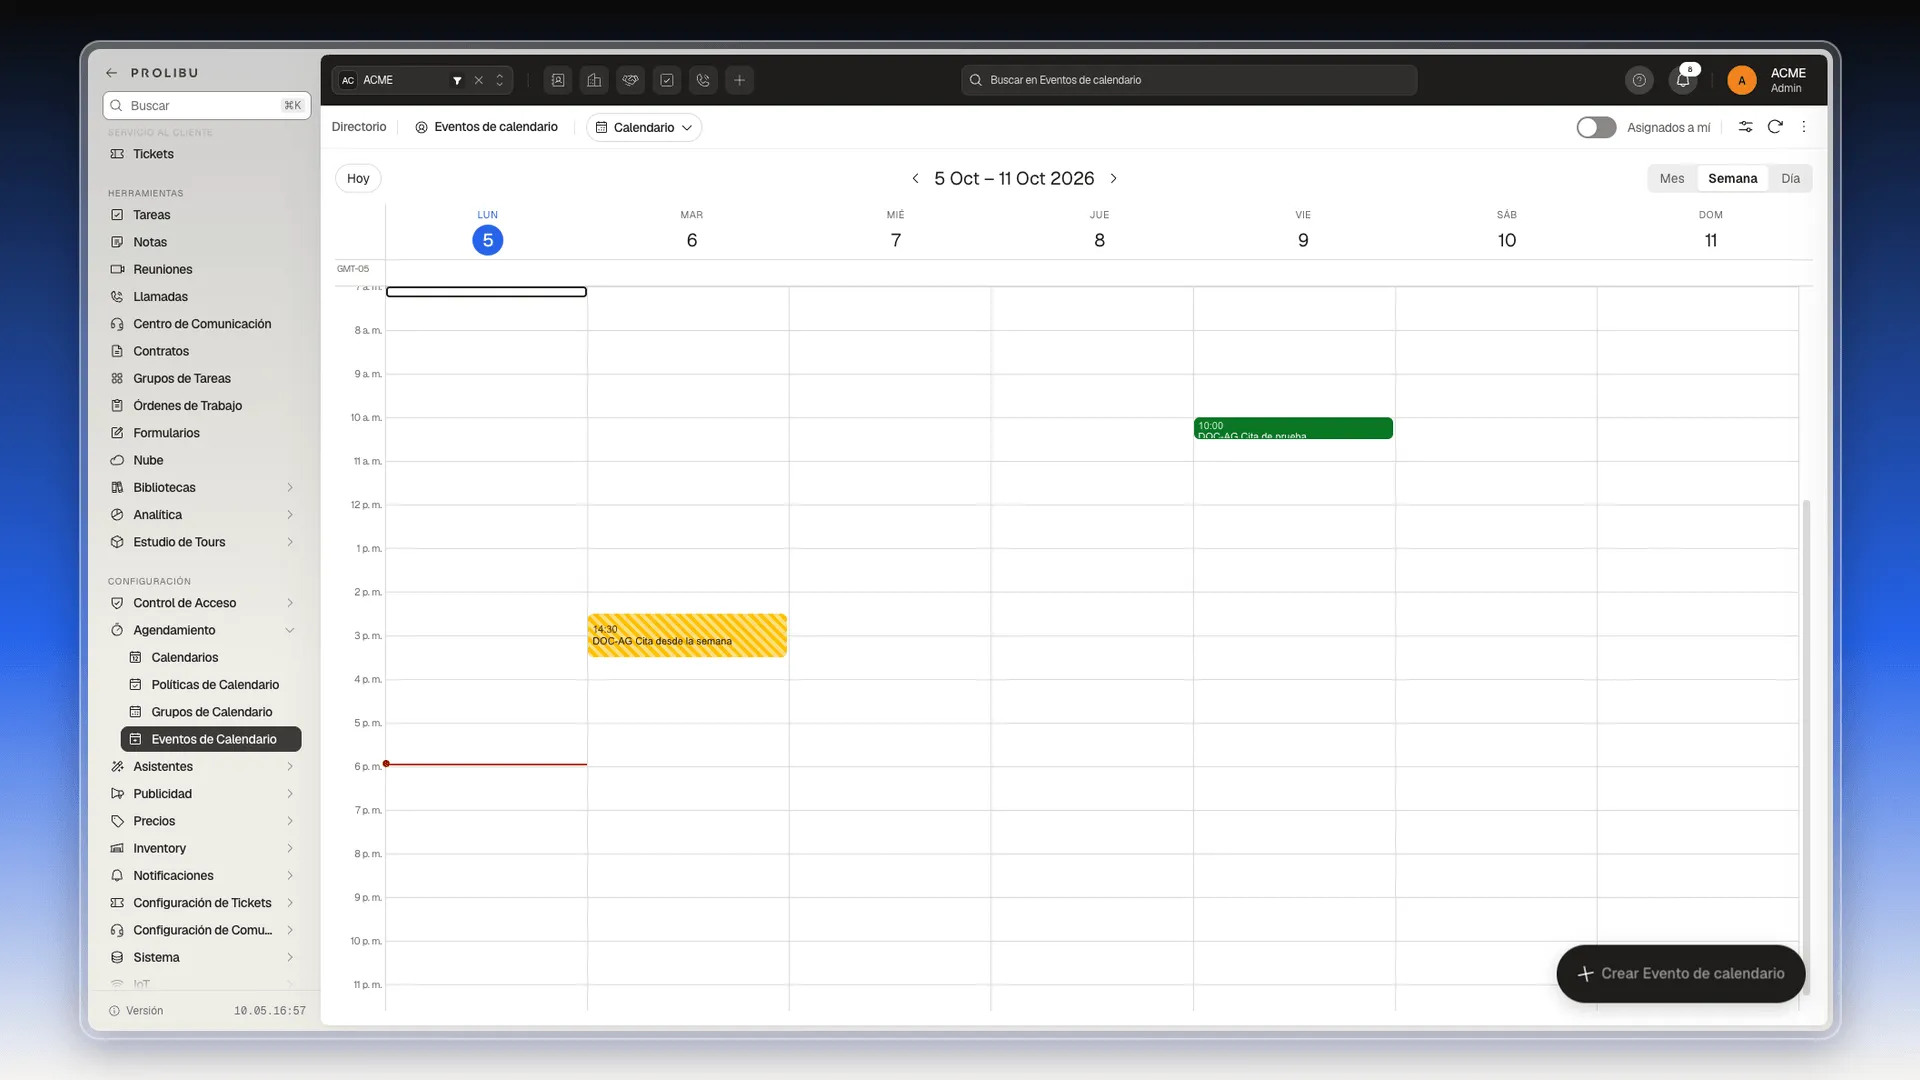The image size is (1920, 1080).
Task: Go to the previous week
Action: (915, 178)
